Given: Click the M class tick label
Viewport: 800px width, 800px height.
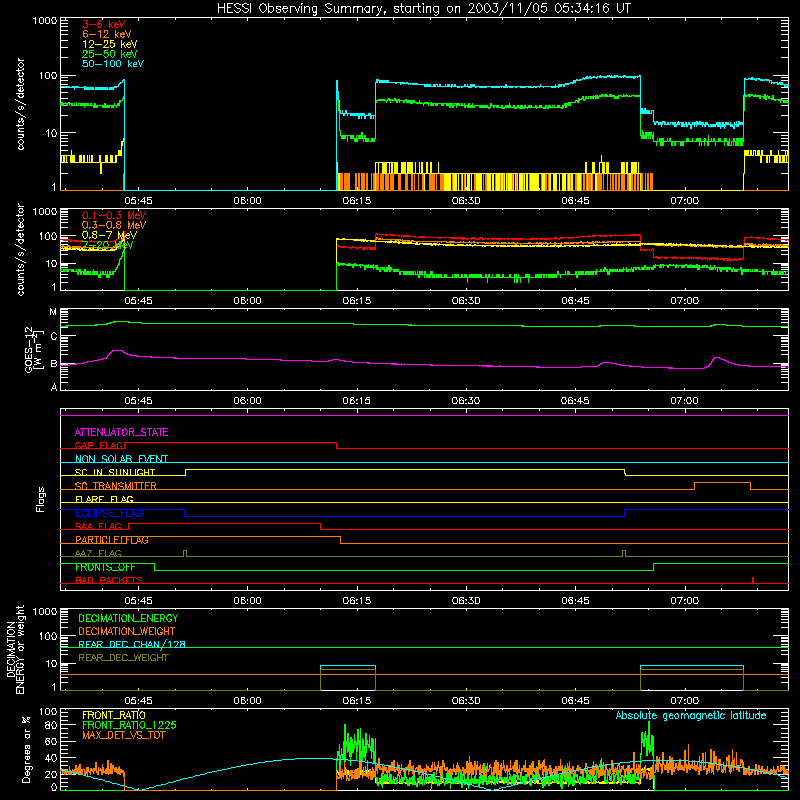Looking at the screenshot, I should [53, 312].
